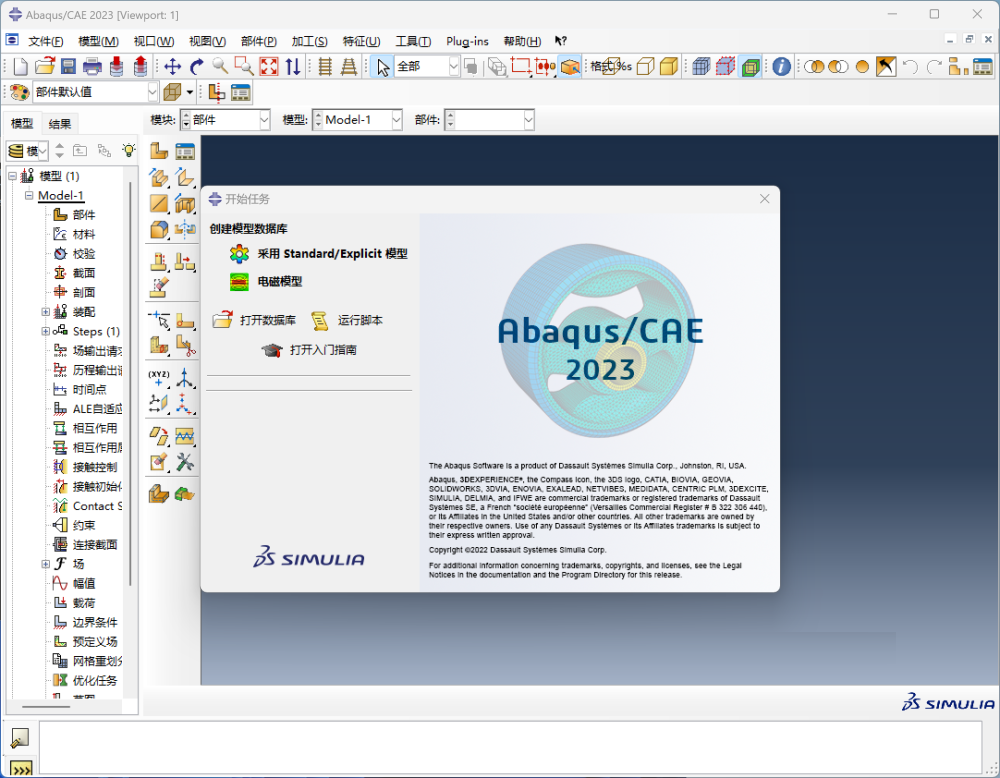
Task: Switch to the 结果 tab
Action: pyautogui.click(x=60, y=124)
